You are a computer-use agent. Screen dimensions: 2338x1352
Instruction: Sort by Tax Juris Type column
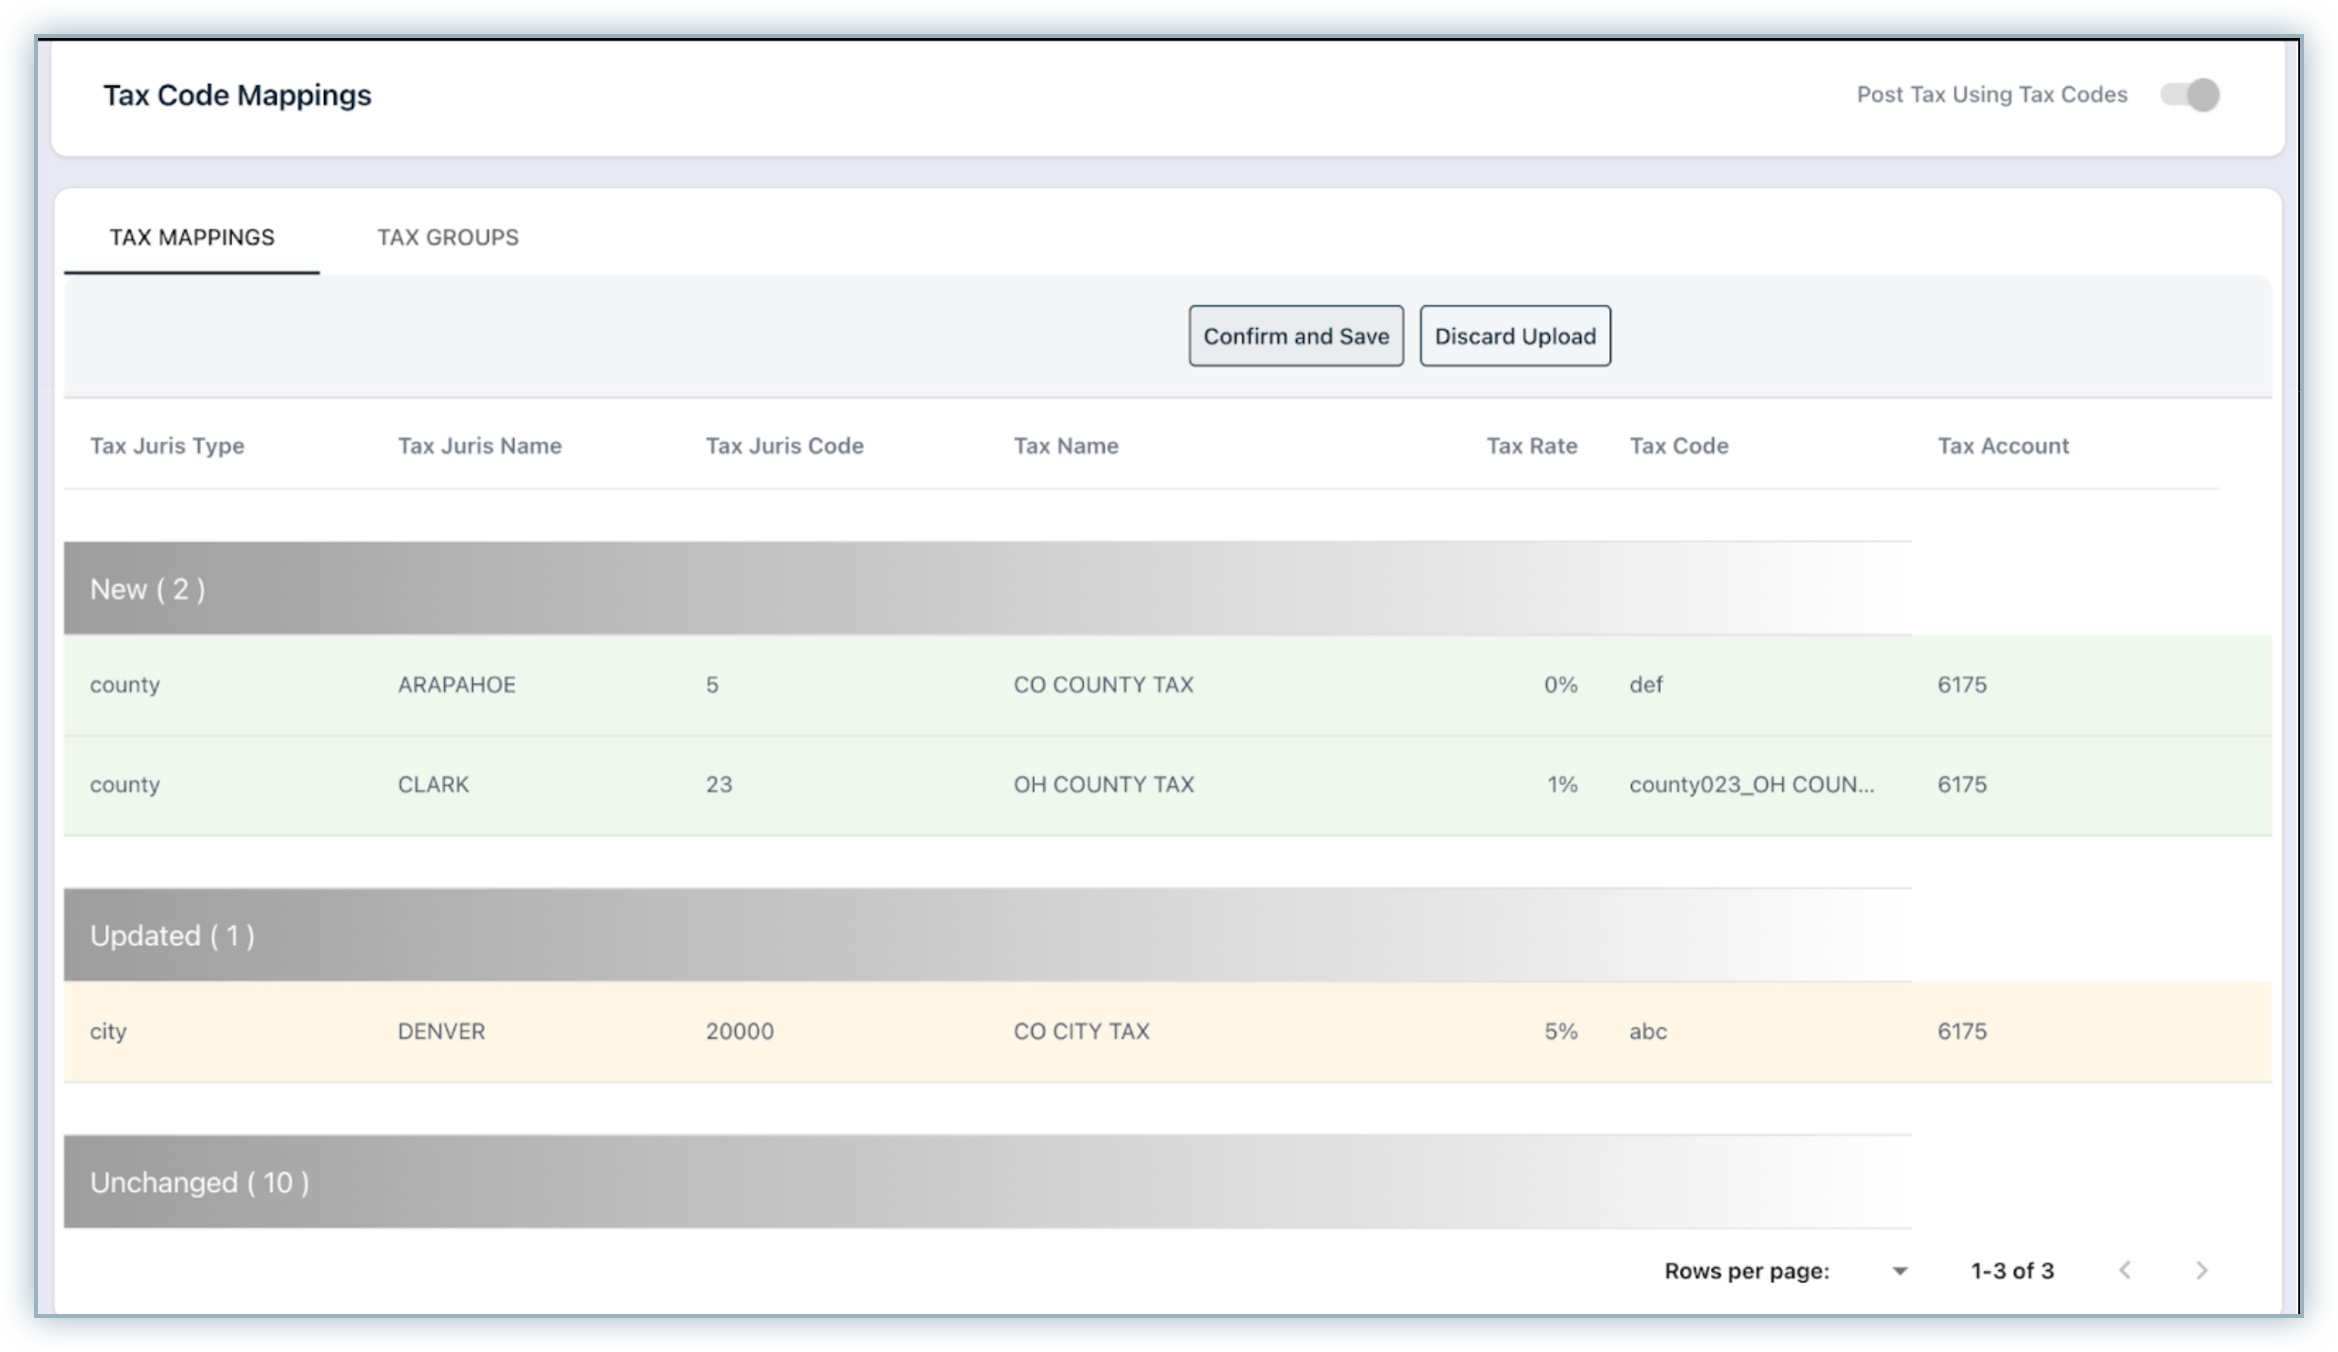[x=167, y=446]
